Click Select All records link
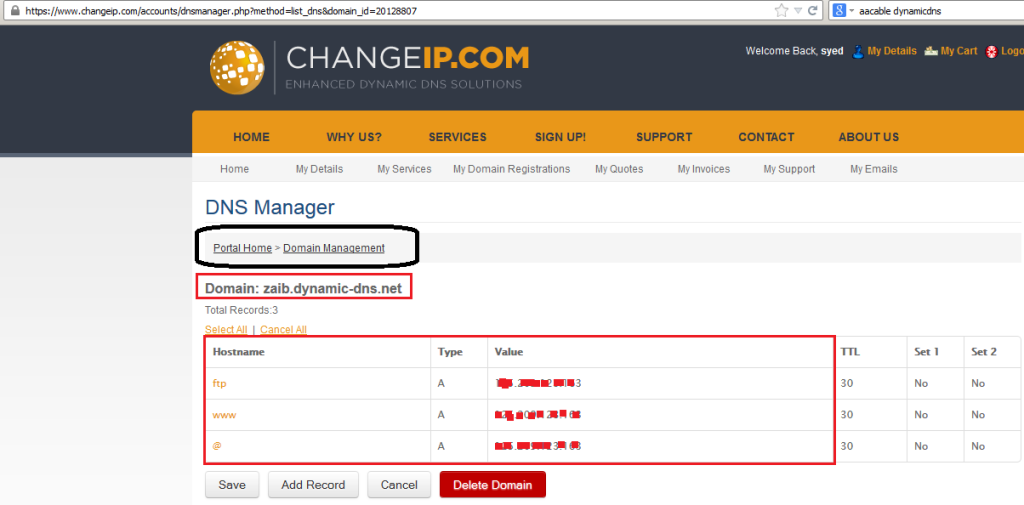 coord(226,329)
